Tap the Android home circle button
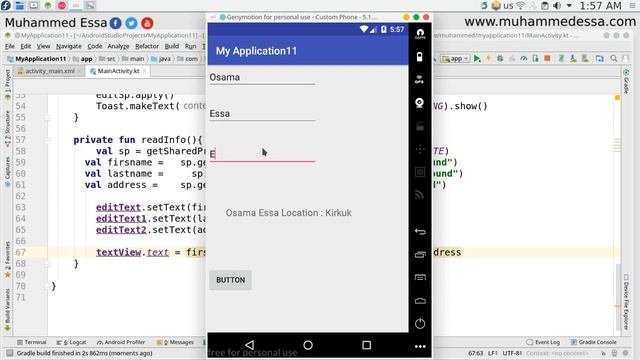 (x=308, y=345)
